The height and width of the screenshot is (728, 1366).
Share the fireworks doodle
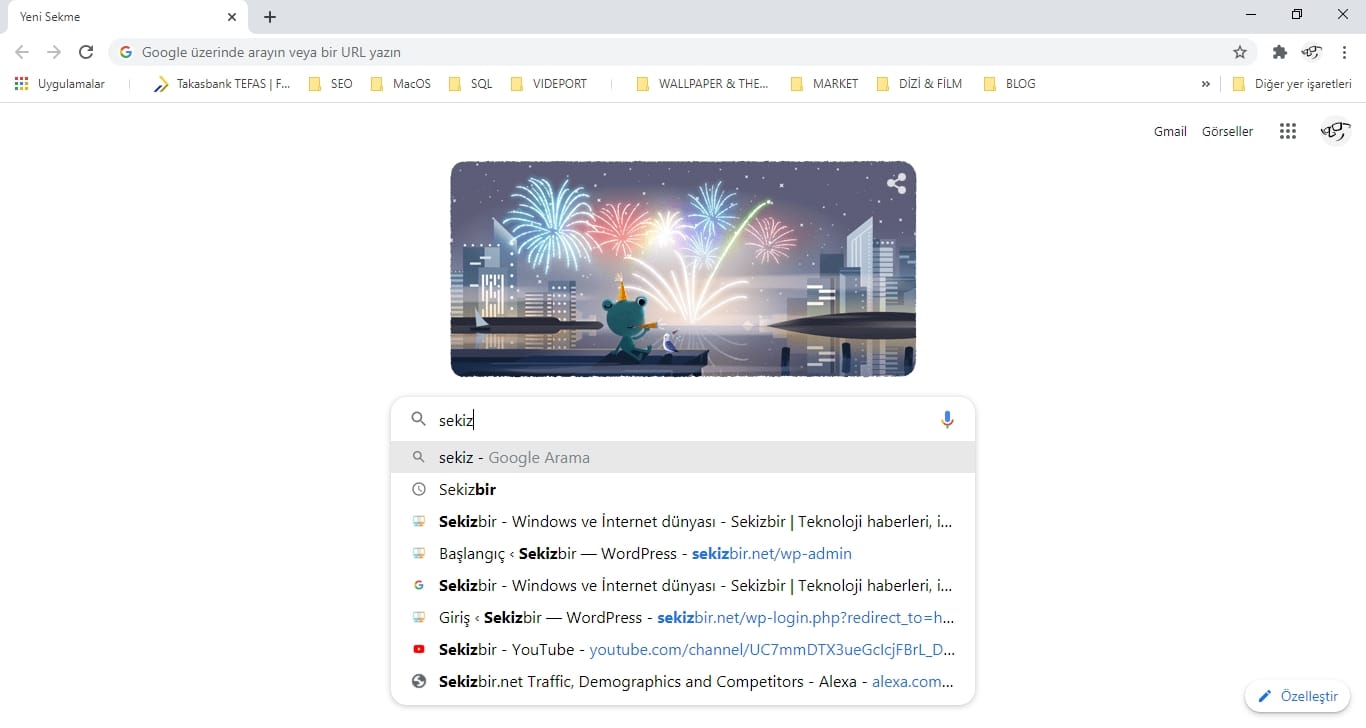tap(896, 183)
